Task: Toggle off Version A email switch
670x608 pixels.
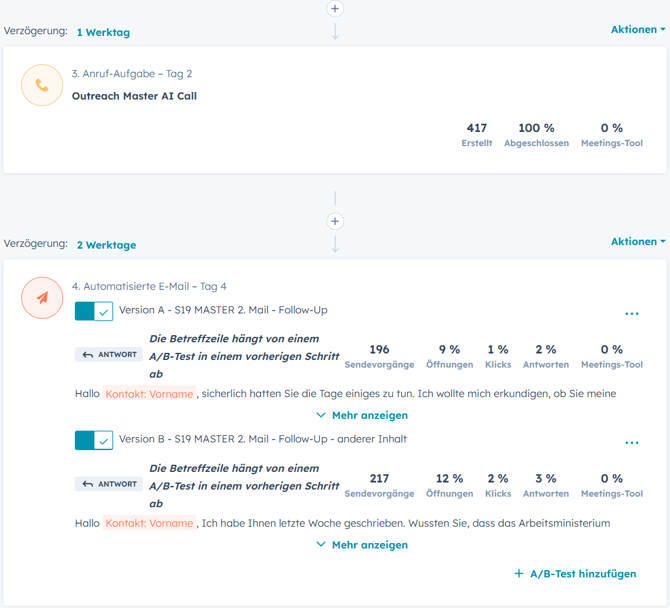Action: 94,312
